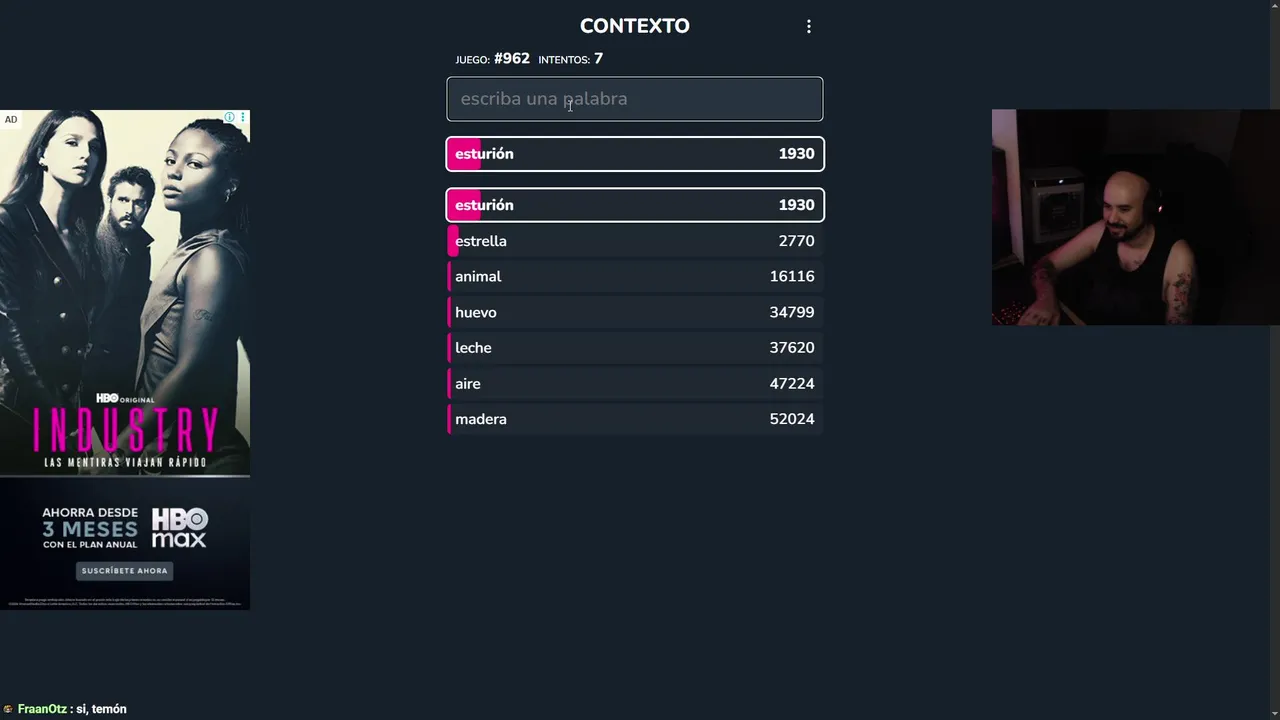Click the ad info icon
The image size is (1280, 720).
(229, 118)
